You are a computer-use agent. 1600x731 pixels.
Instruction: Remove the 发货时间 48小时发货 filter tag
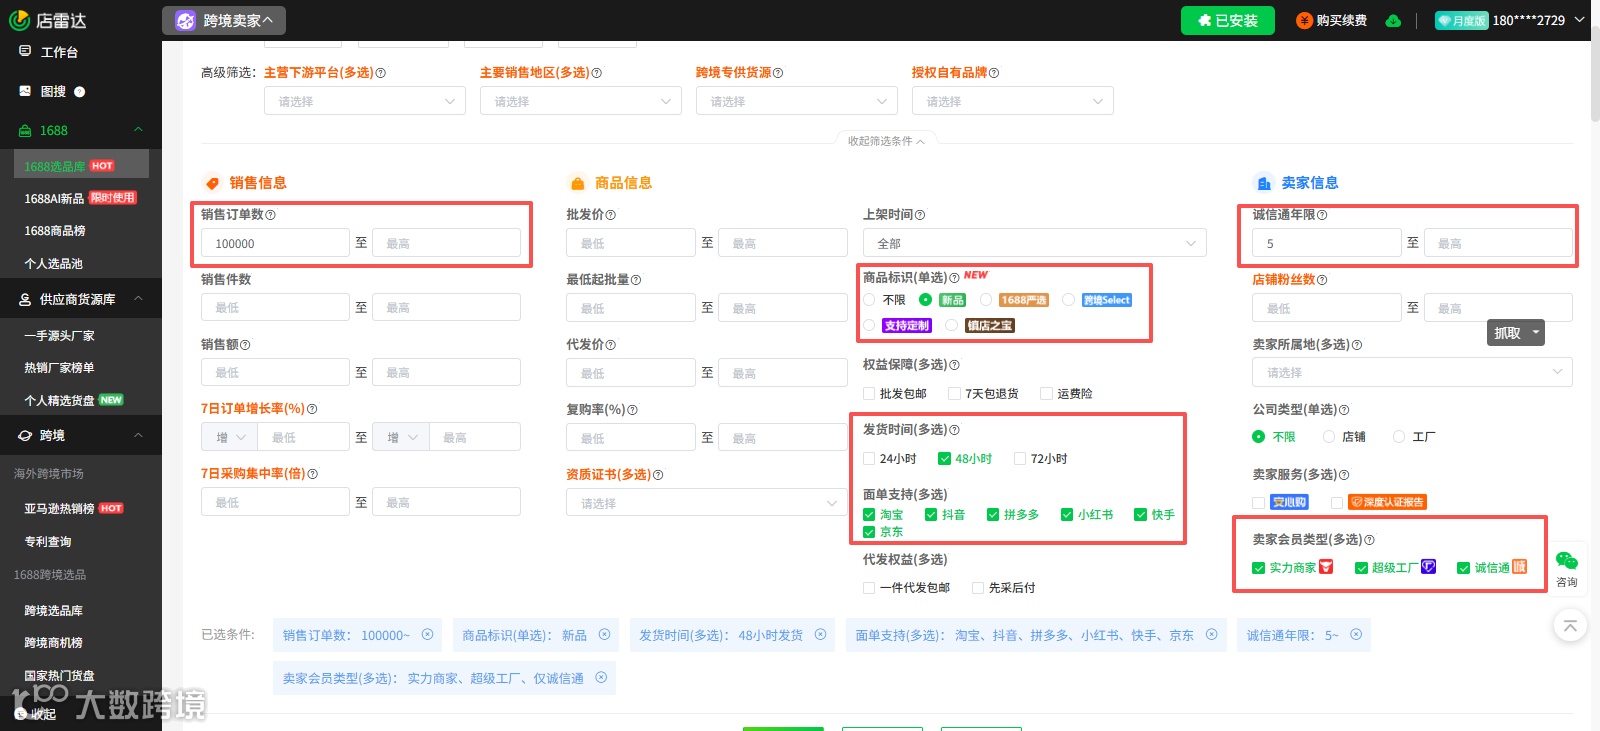820,635
